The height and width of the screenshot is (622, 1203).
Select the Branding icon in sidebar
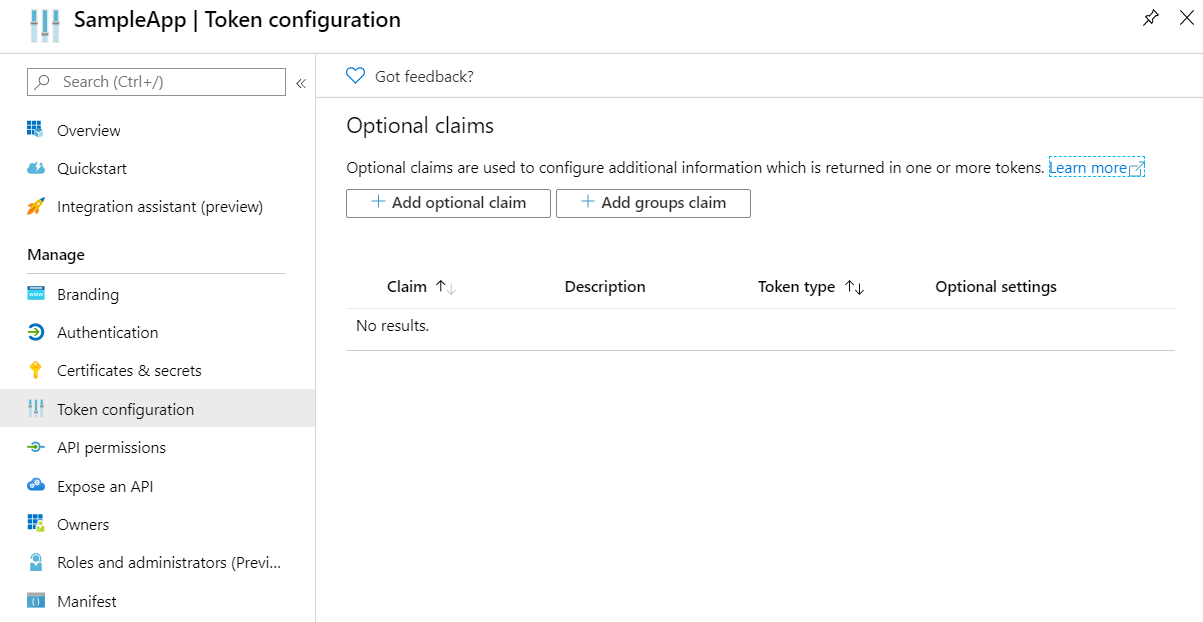(38, 294)
